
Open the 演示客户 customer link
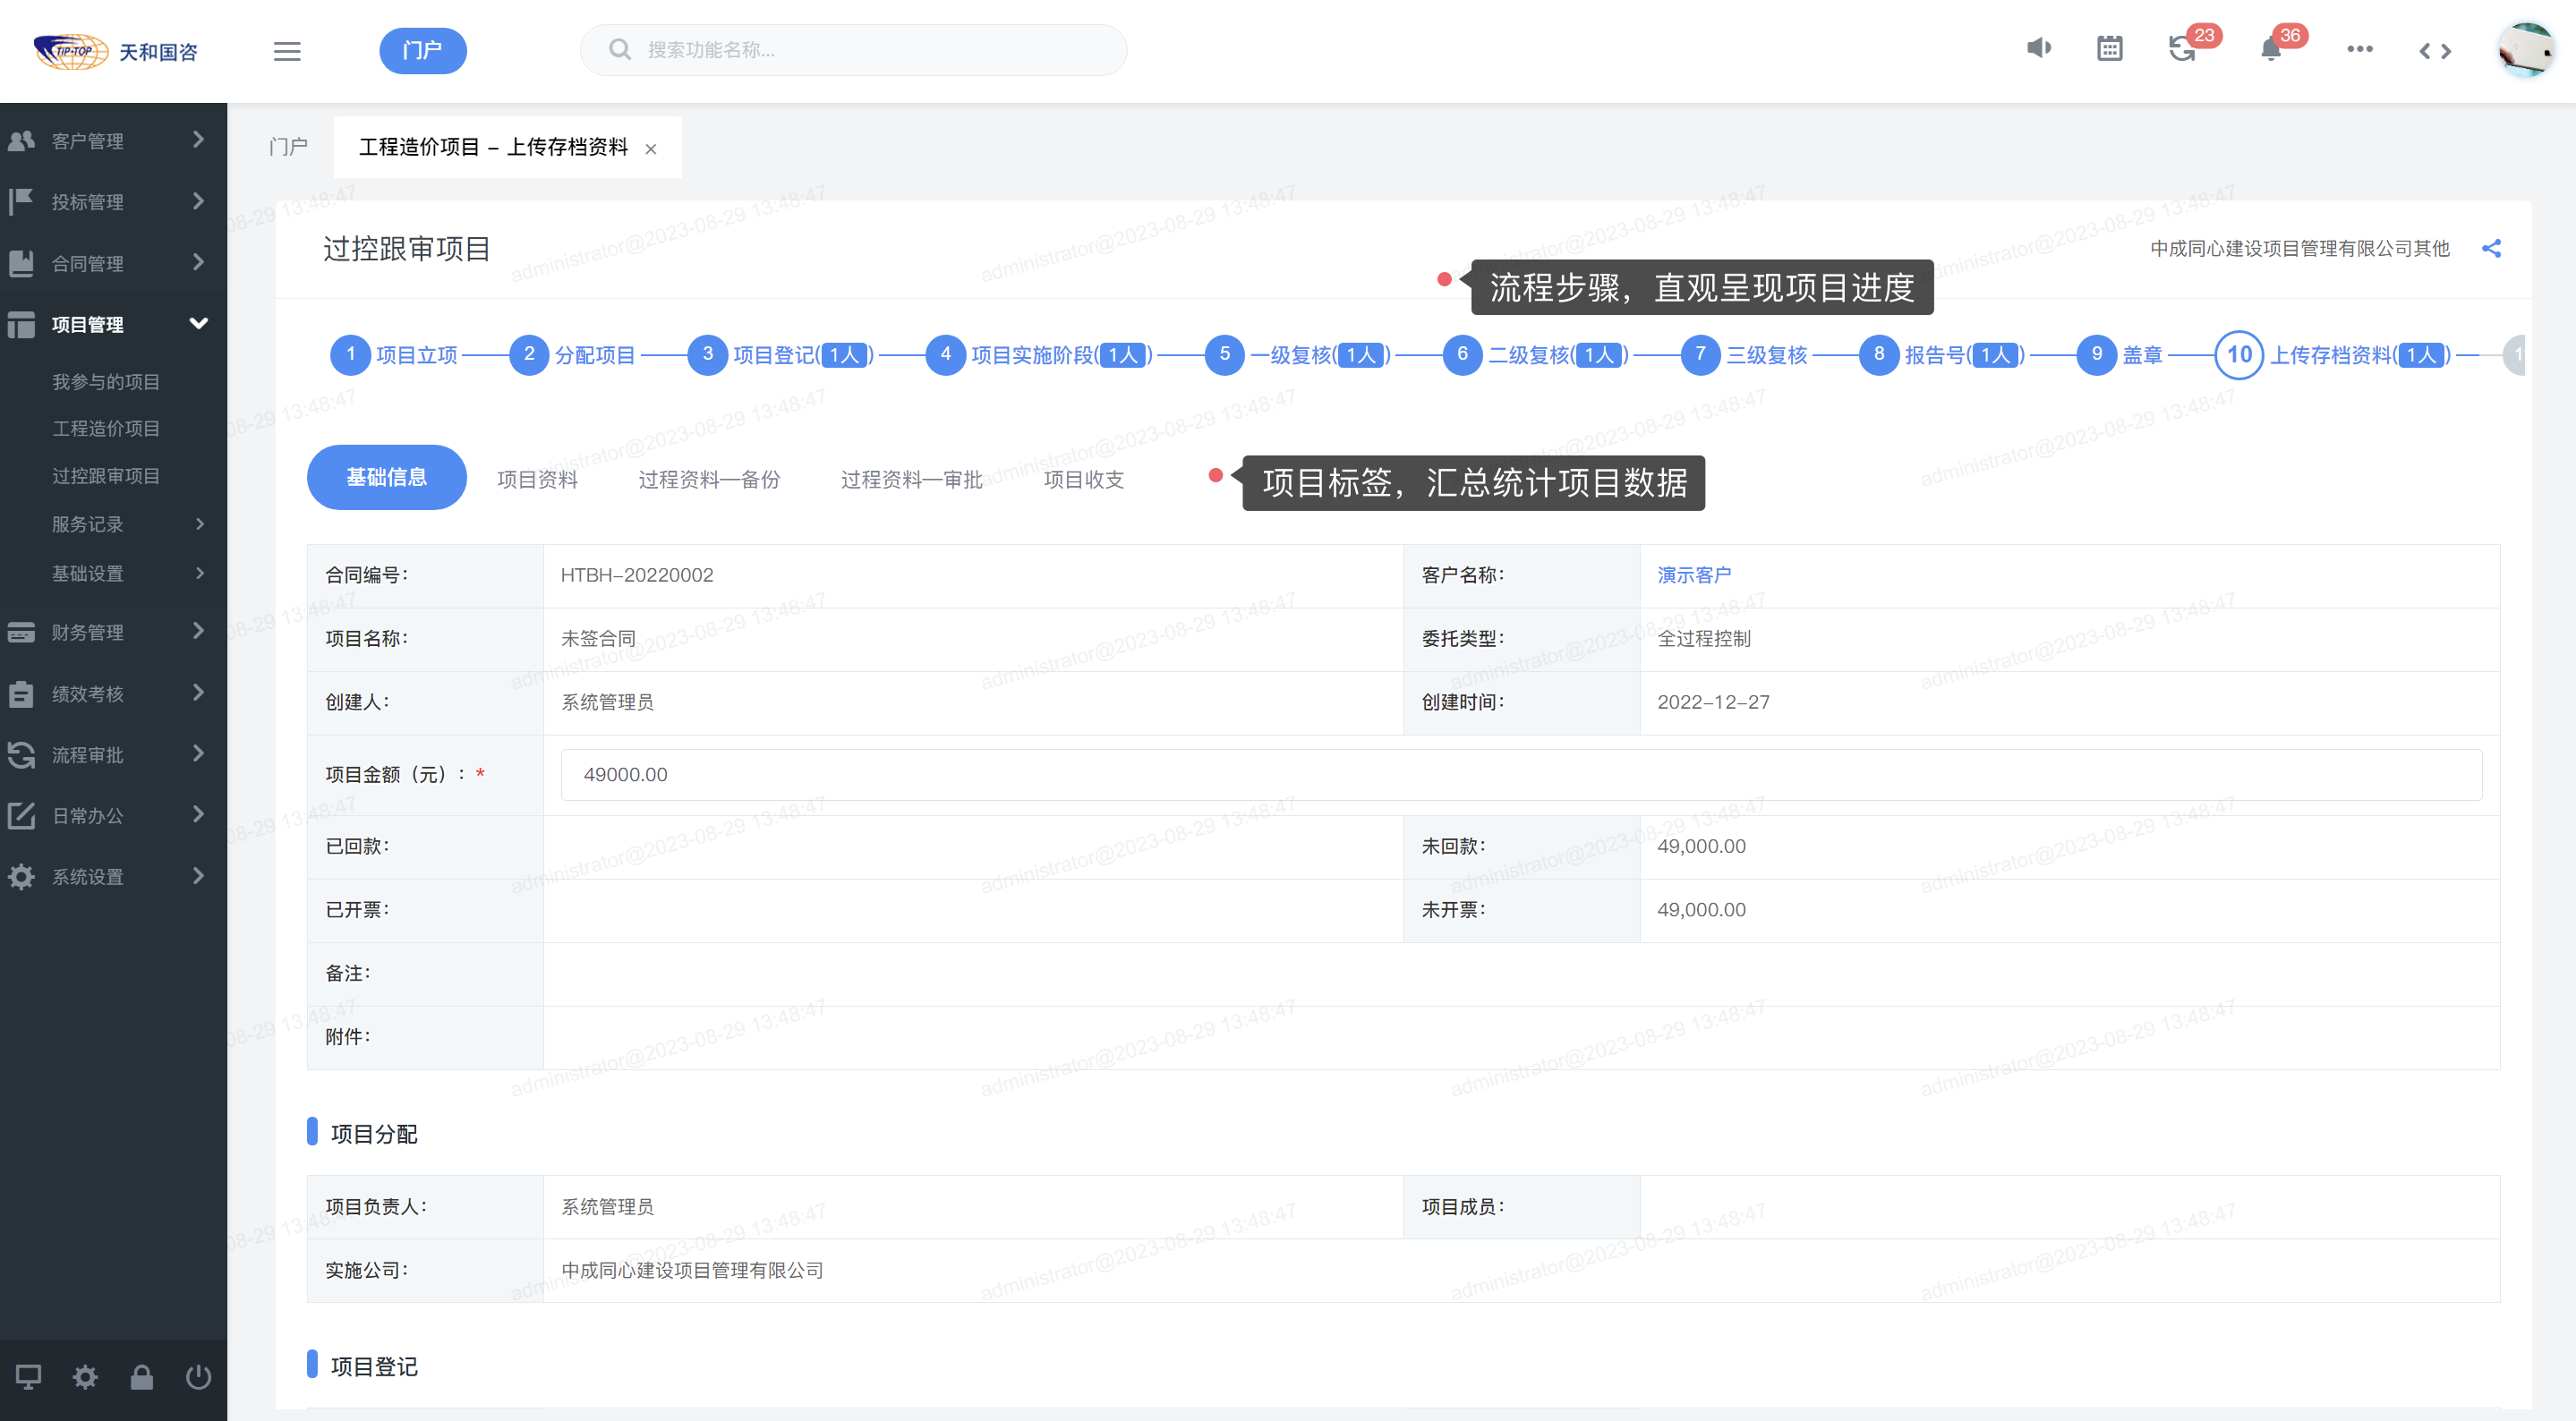click(1694, 575)
